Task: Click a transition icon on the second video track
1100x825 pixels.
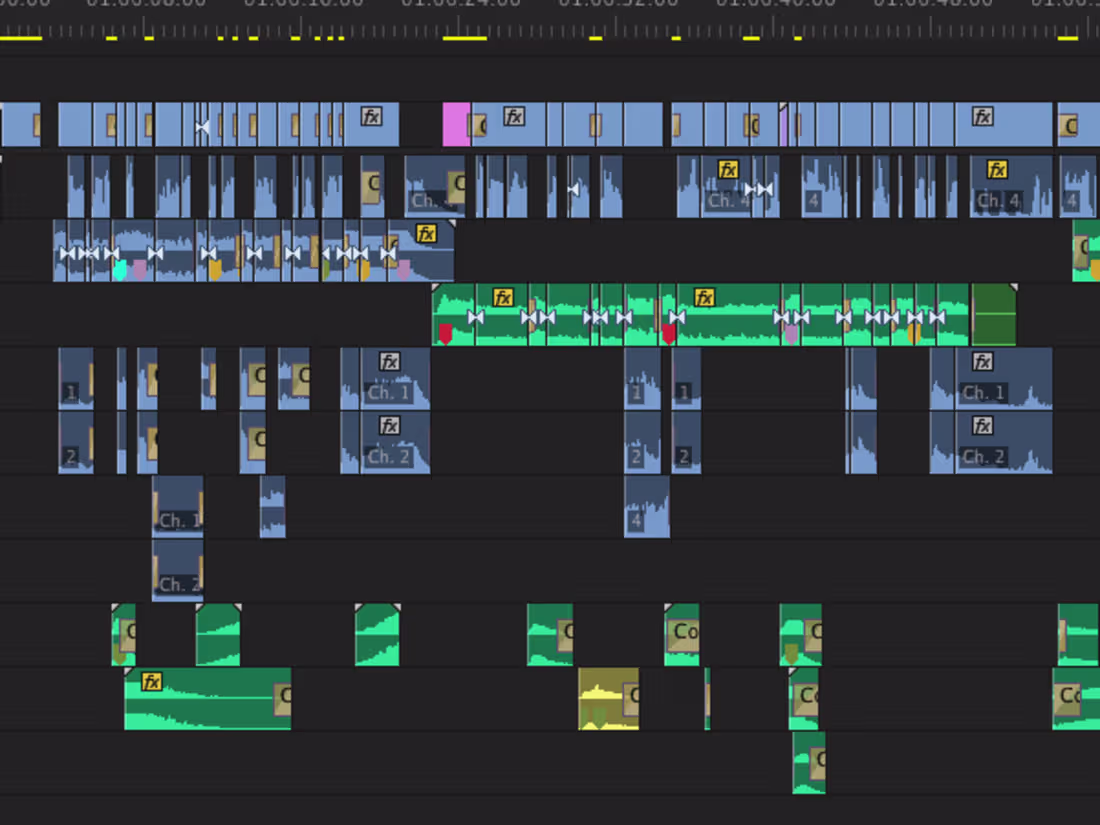Action: click(572, 189)
